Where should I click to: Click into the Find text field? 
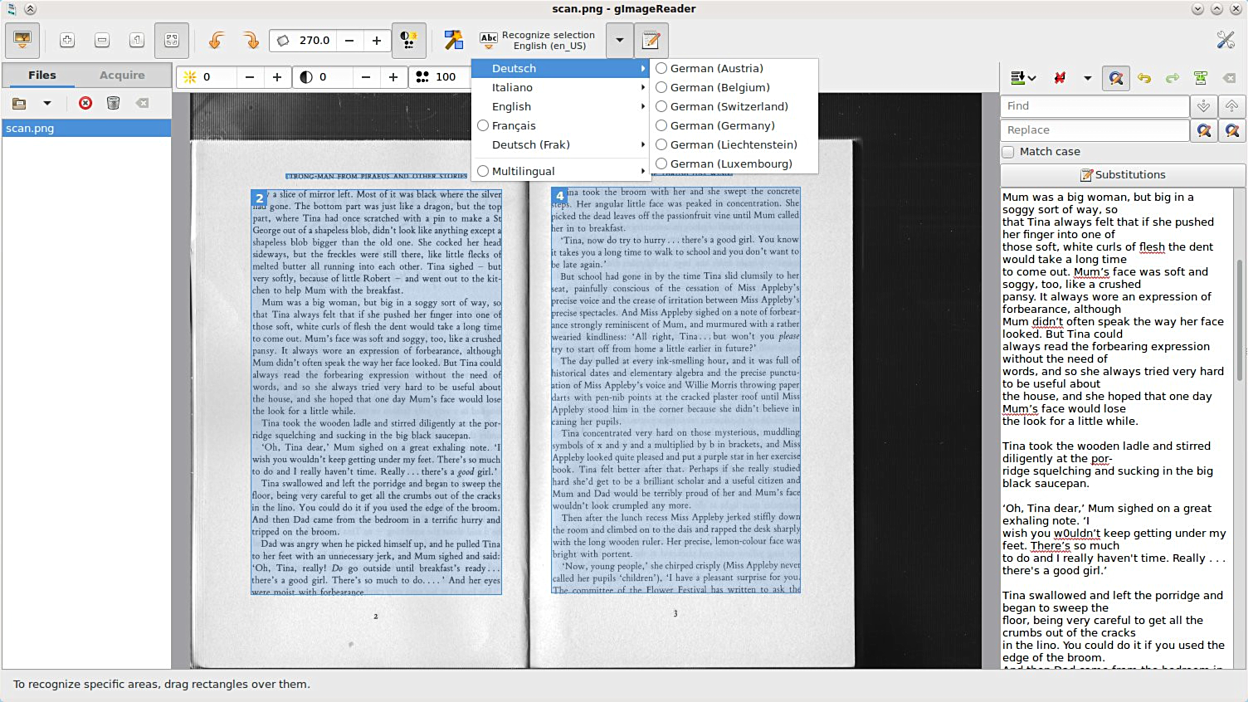[1094, 106]
